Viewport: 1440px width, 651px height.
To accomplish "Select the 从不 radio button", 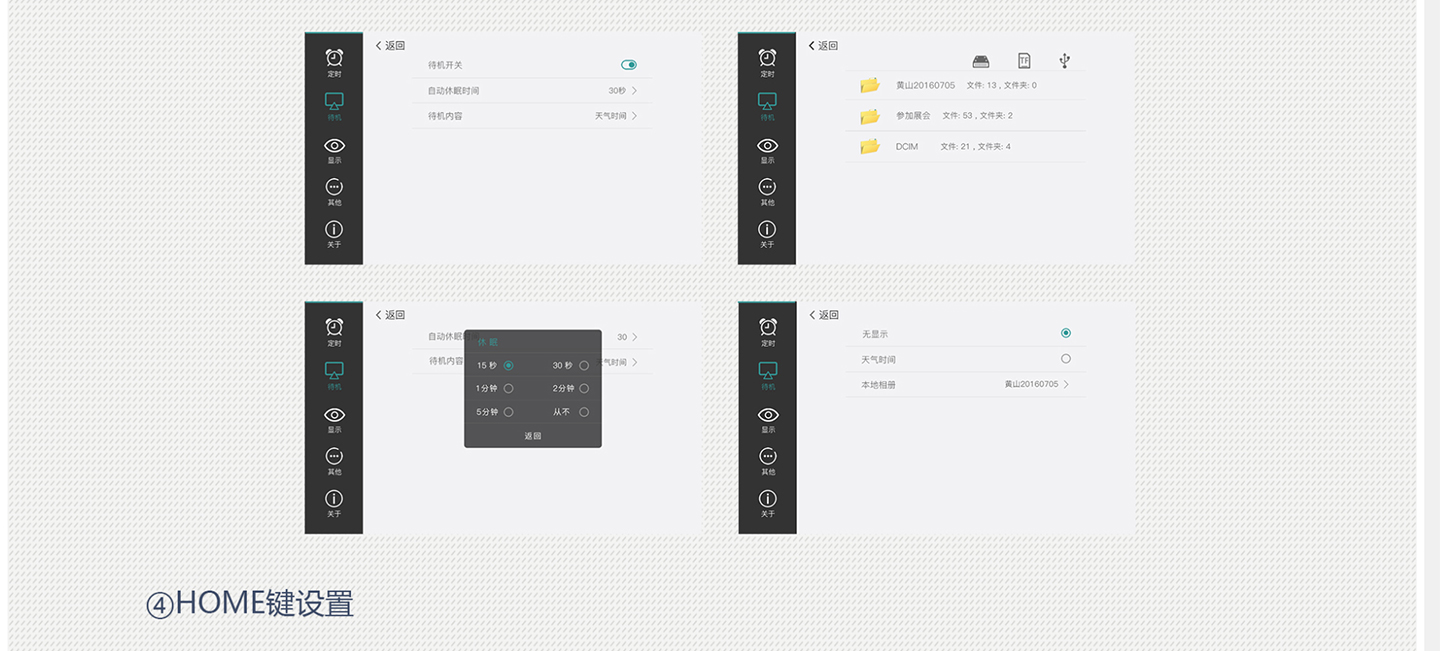I will (x=584, y=412).
